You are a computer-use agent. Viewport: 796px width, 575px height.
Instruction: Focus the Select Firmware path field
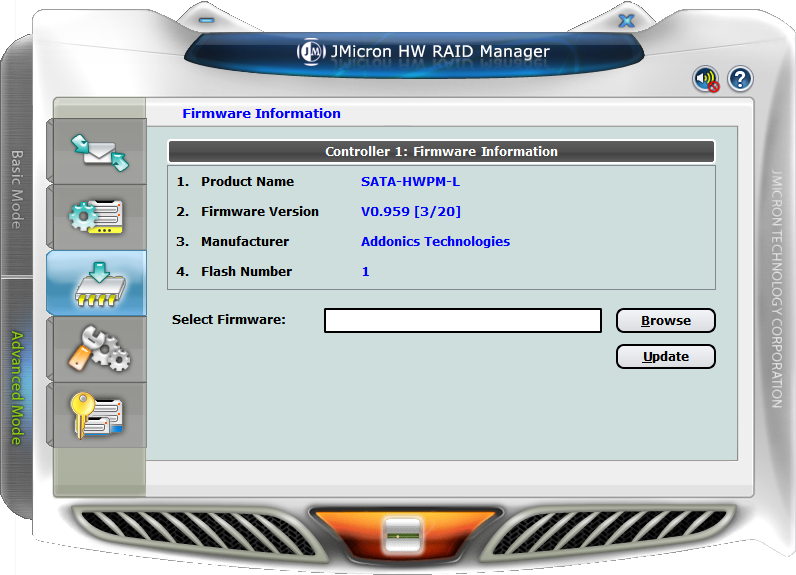[x=462, y=321]
